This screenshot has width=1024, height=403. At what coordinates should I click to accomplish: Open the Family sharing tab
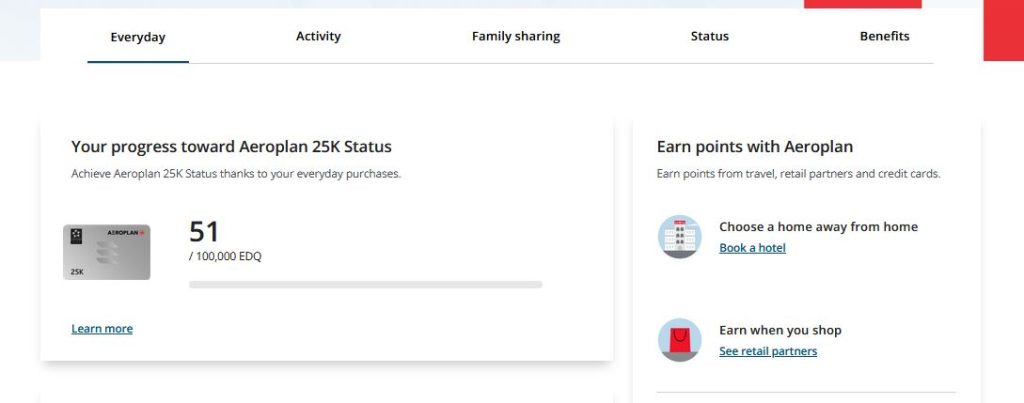pos(516,37)
